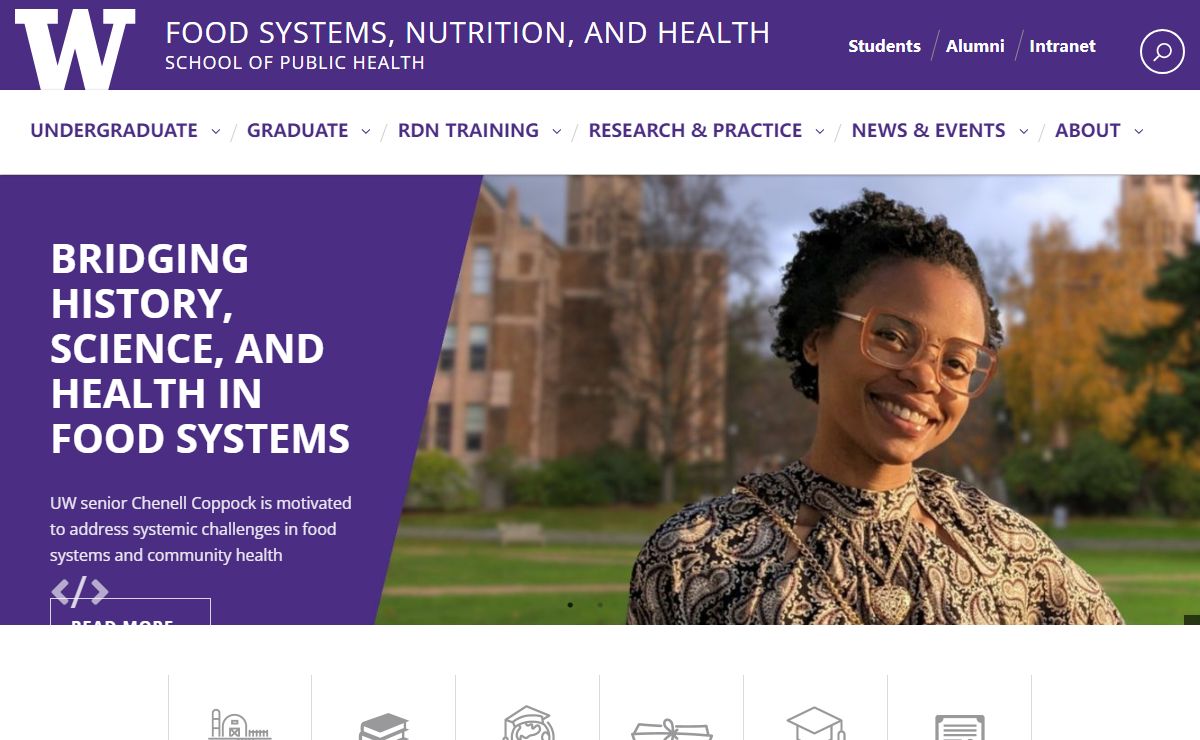Select the farm barn icon

240,724
